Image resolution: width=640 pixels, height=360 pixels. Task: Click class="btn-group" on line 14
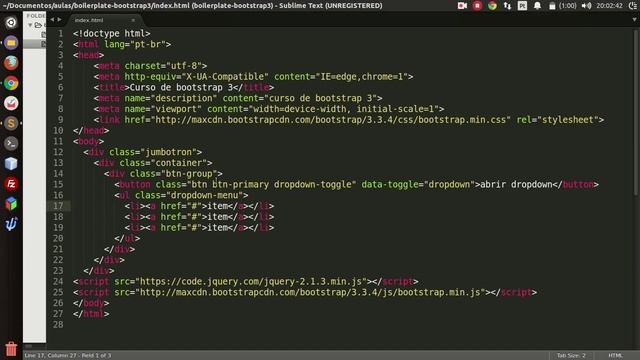(173, 173)
